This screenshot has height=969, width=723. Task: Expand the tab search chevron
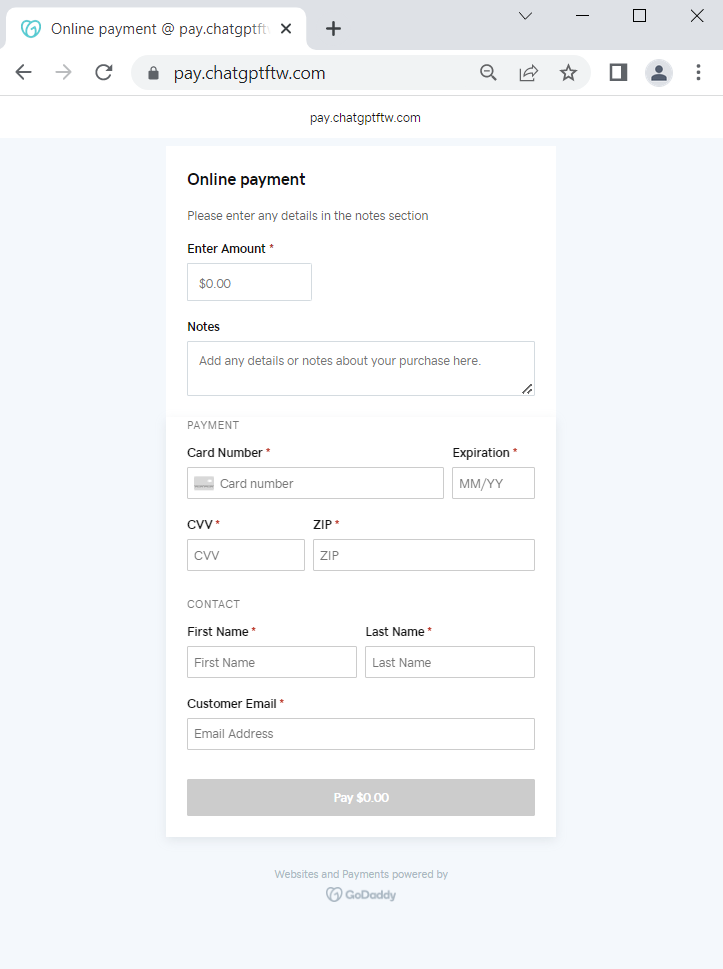click(x=526, y=16)
